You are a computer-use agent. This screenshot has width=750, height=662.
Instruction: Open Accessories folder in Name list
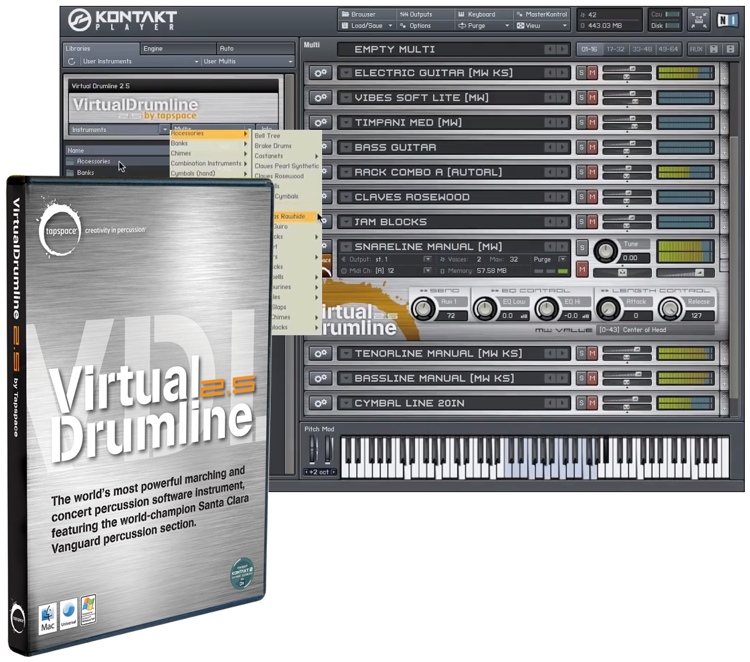coord(116,161)
